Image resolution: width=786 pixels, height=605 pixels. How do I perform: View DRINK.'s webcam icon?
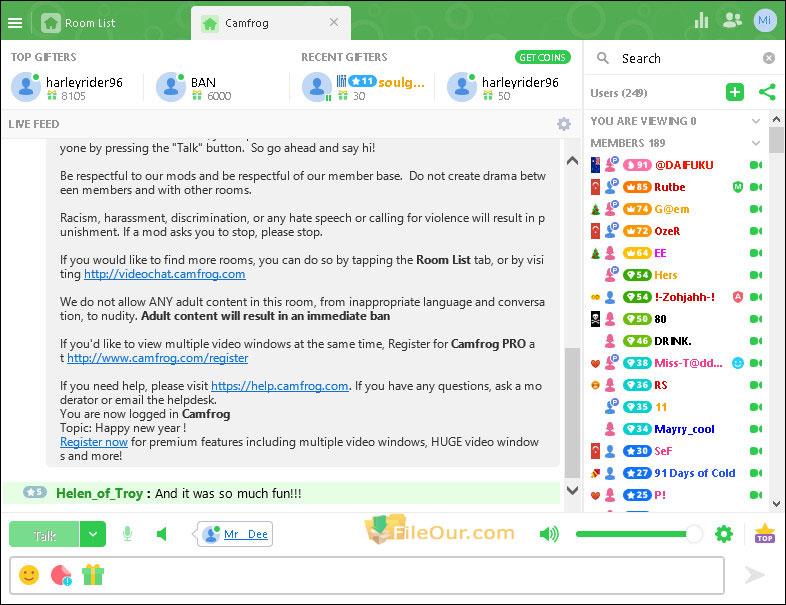(x=756, y=341)
